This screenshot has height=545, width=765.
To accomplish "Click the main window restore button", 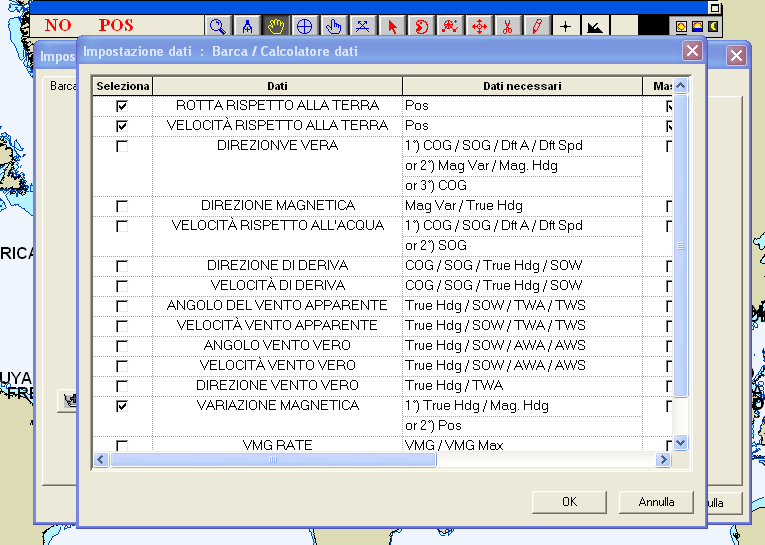I will point(715,8).
